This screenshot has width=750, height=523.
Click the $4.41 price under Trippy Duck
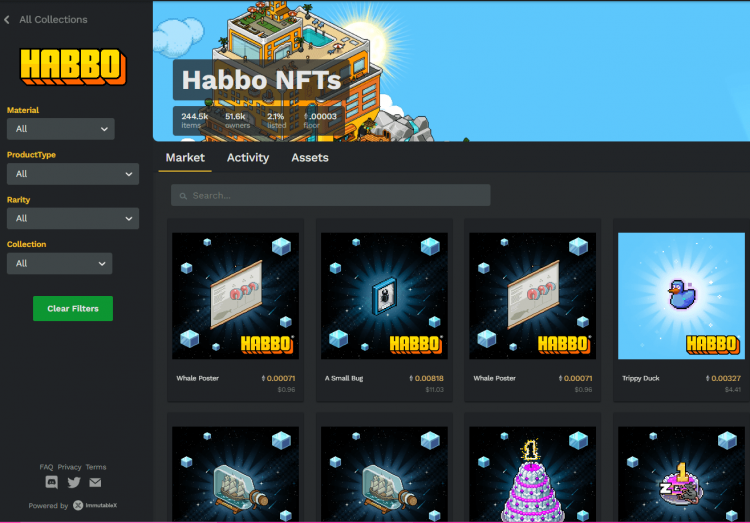click(x=732, y=389)
